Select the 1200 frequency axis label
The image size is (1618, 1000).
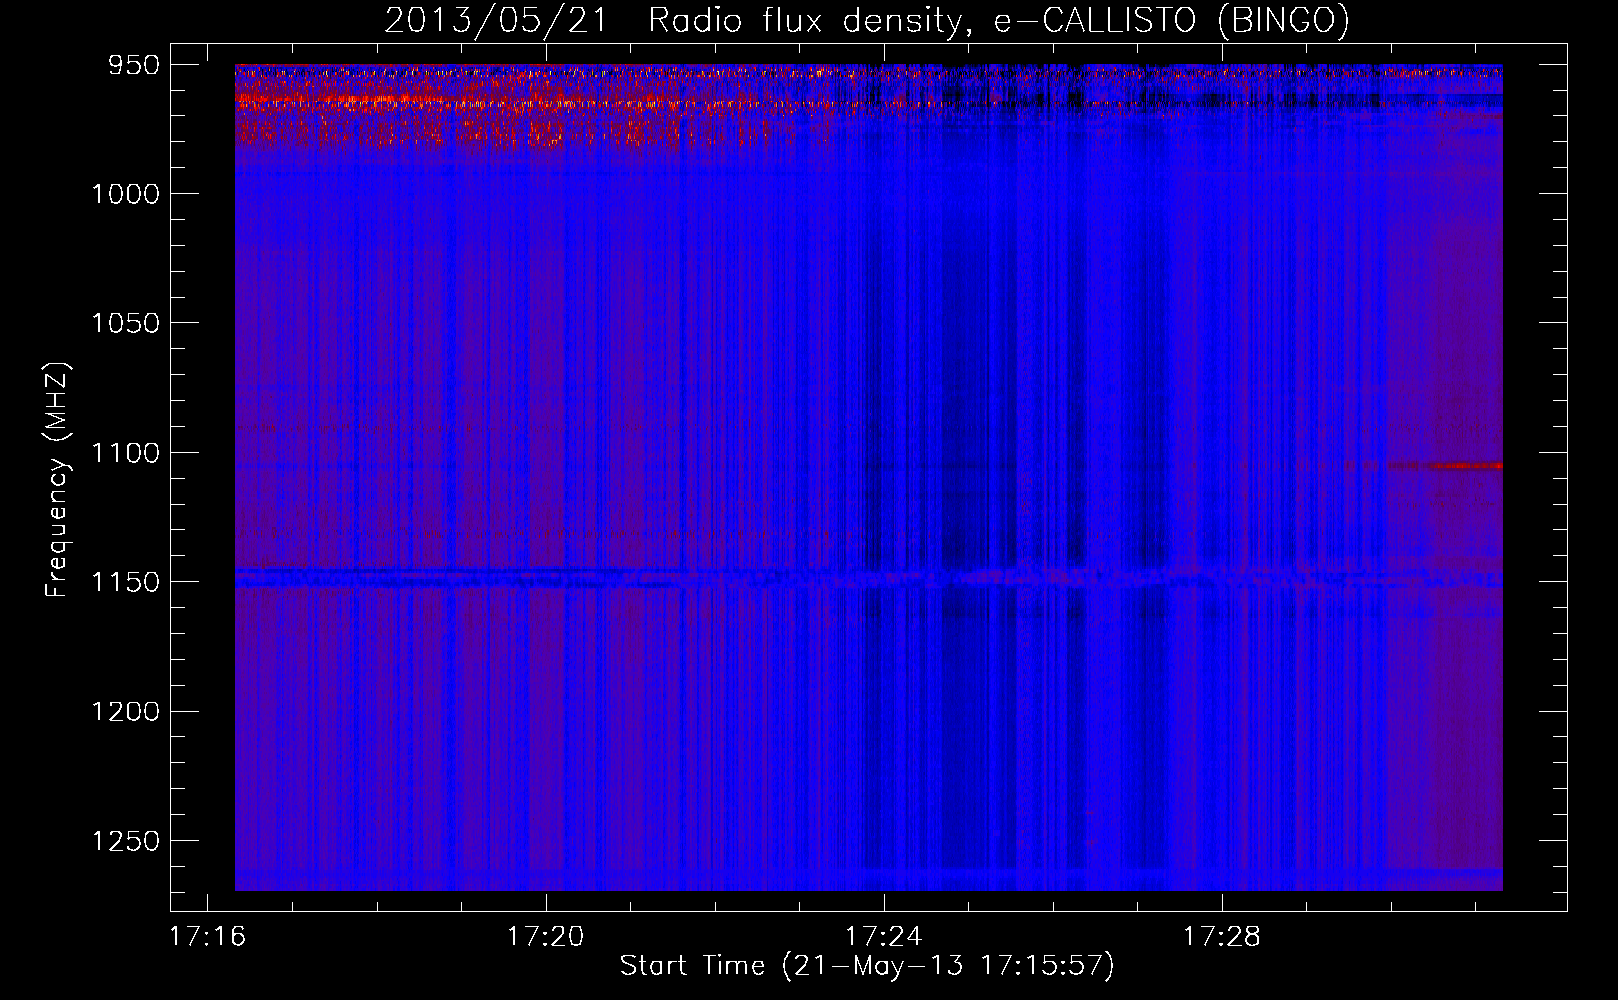125,712
